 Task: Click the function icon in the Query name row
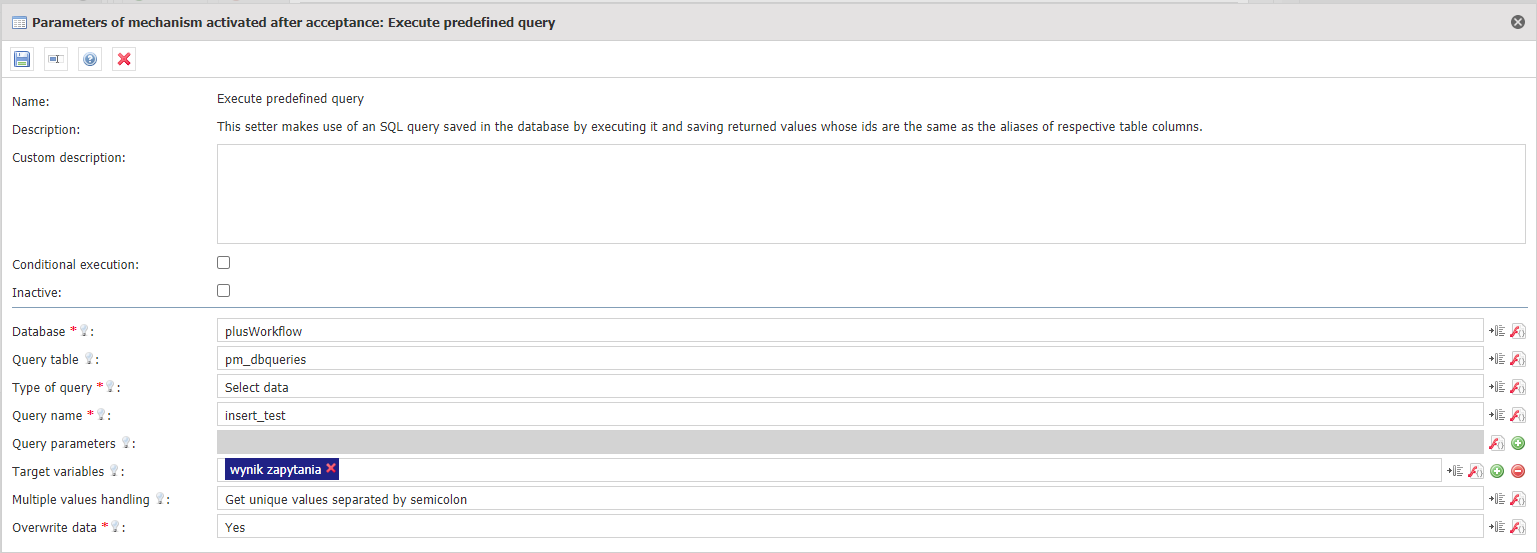pyautogui.click(x=1517, y=415)
